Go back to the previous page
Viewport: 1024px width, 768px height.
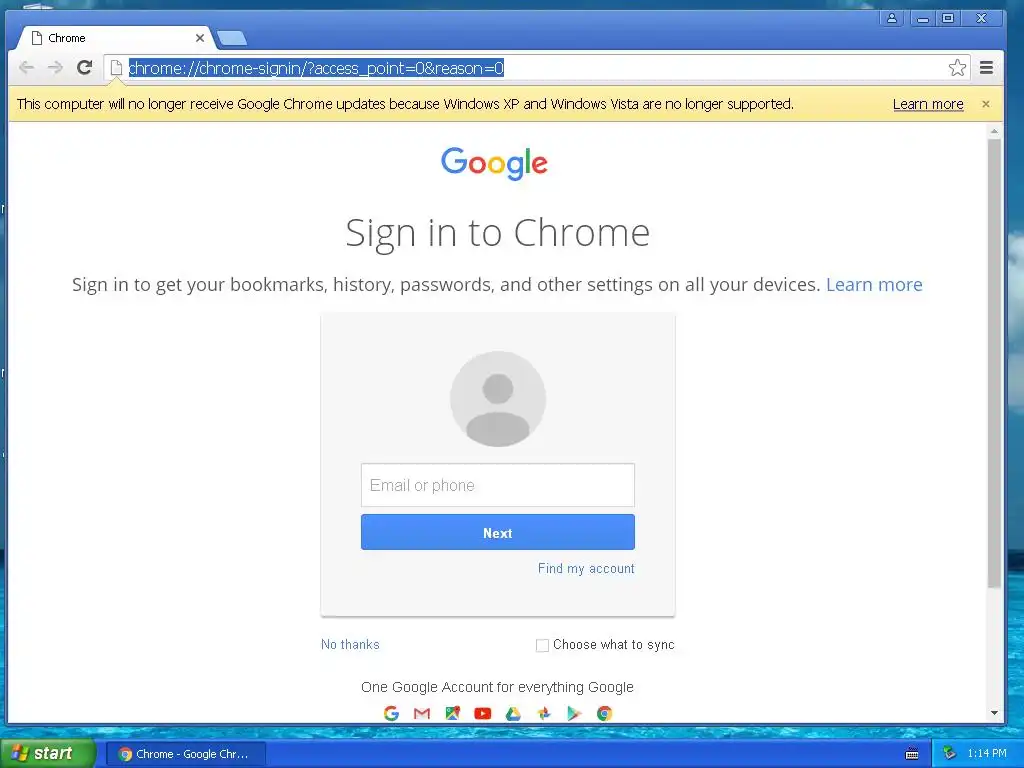[26, 67]
